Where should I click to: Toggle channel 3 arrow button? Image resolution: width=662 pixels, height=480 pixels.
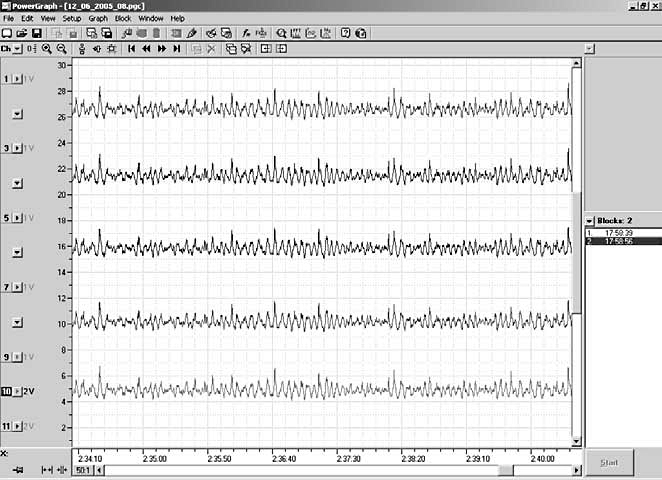click(x=17, y=148)
